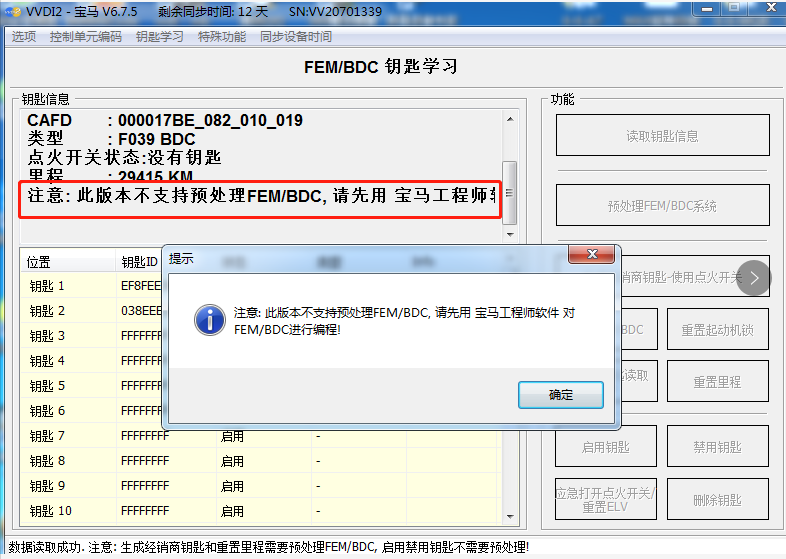Image resolution: width=786 pixels, height=559 pixels.
Task: Select the 钥匙 1 row
Action: tap(93, 286)
